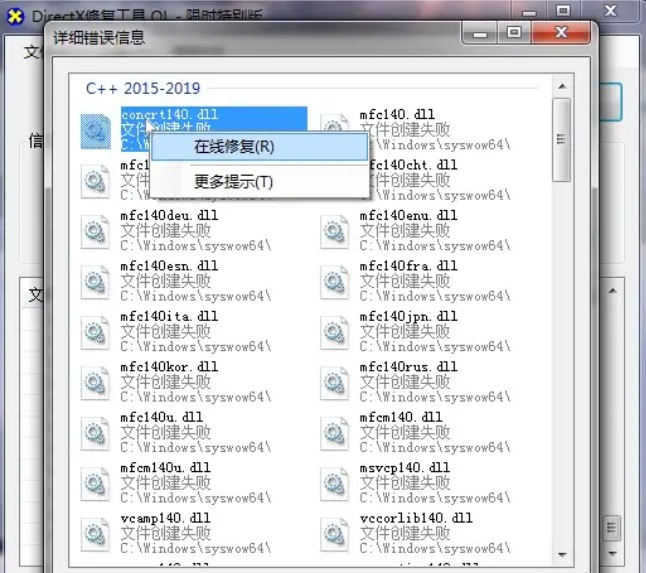Click main window log scroll up arrow

coord(613,291)
